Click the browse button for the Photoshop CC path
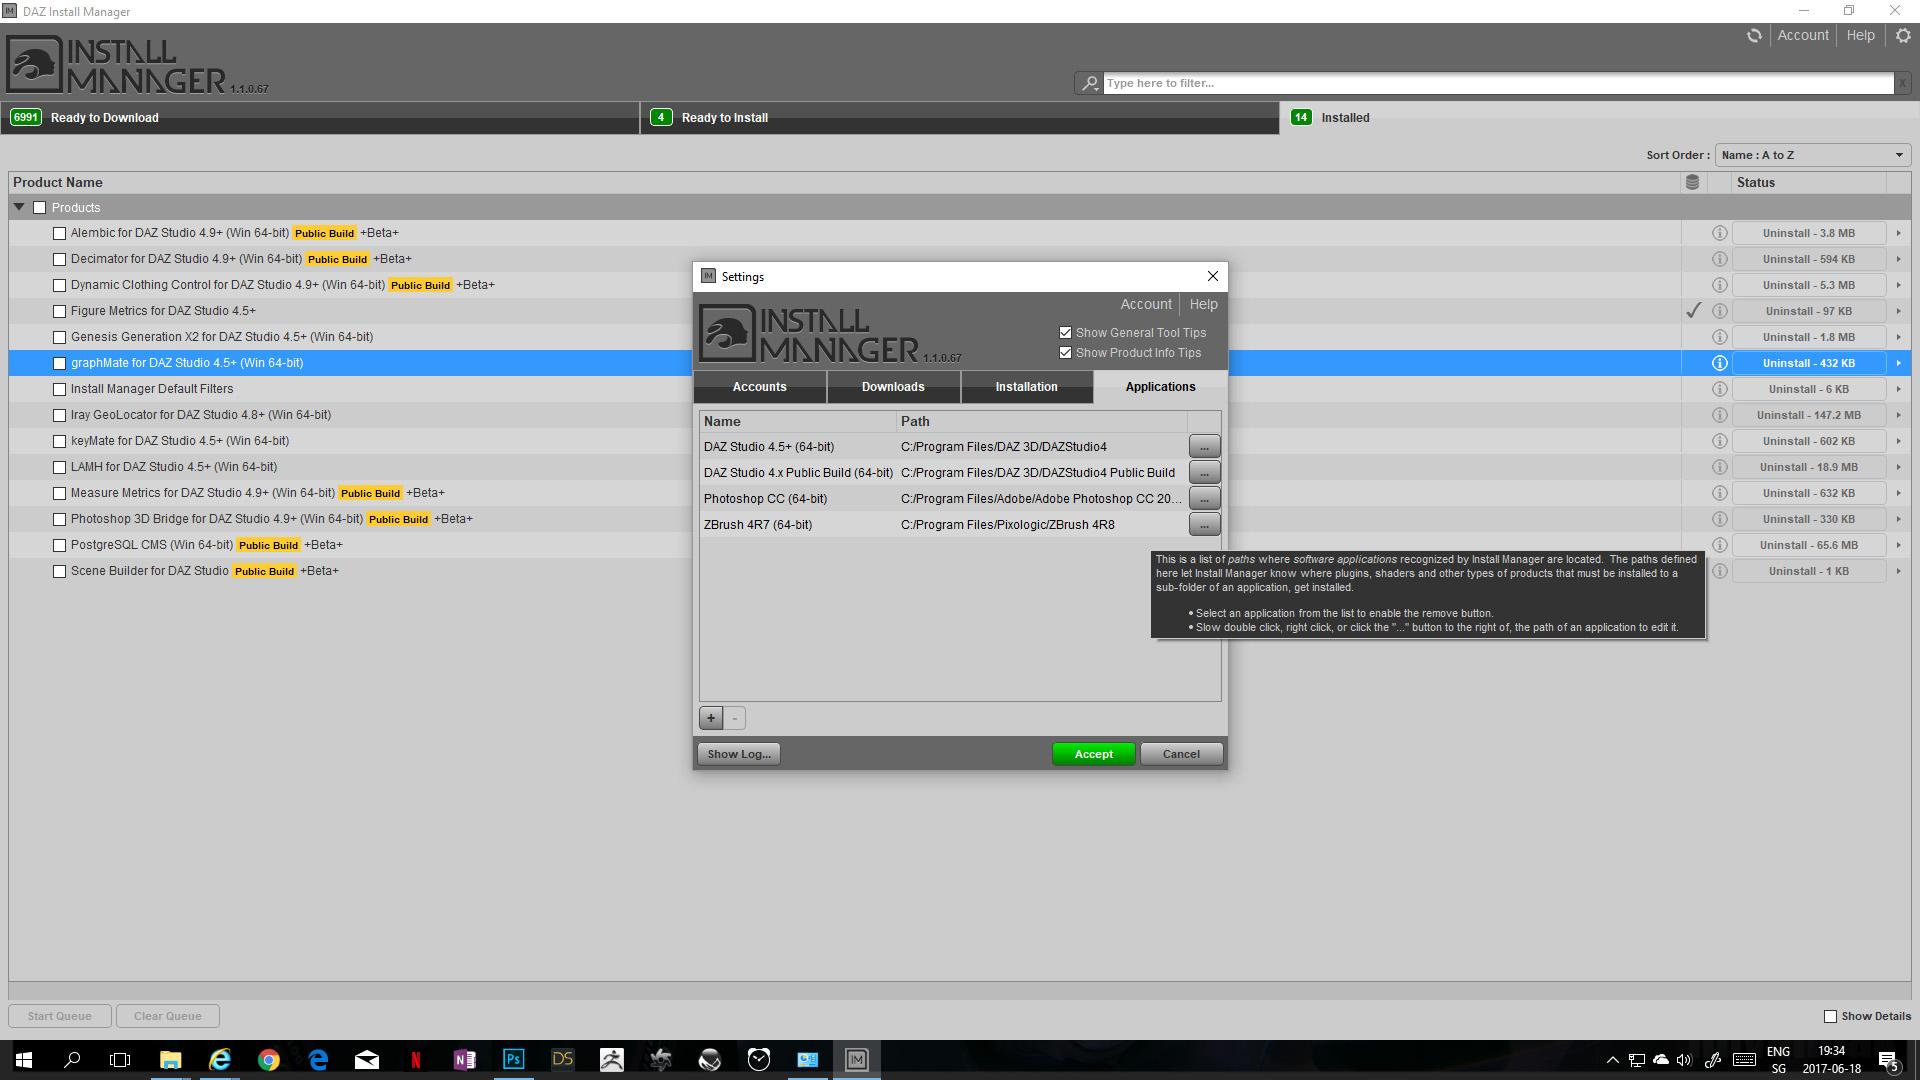Image resolution: width=1920 pixels, height=1080 pixels. click(x=1204, y=498)
